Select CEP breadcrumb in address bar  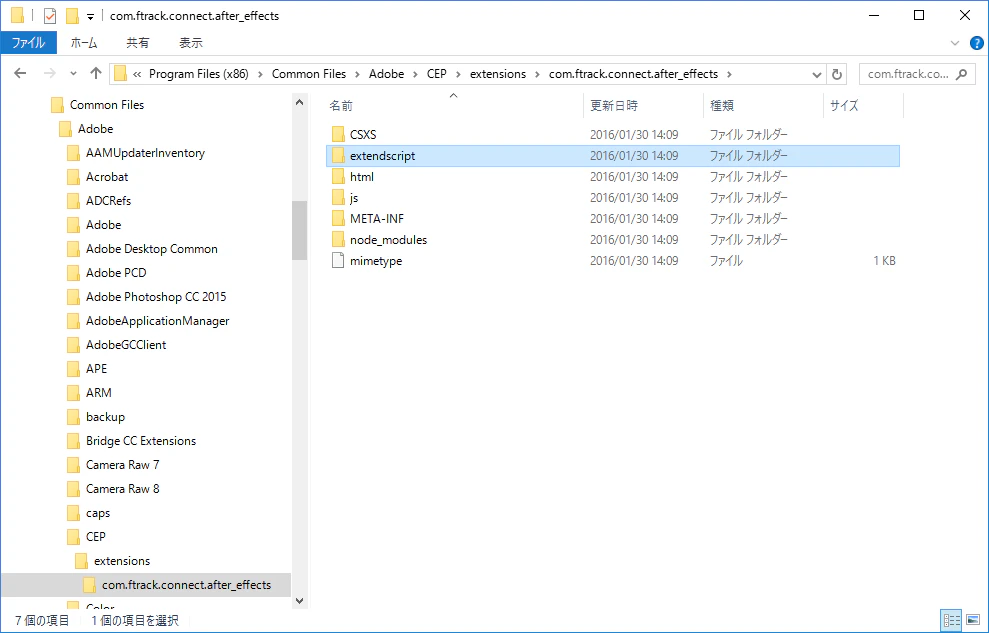(436, 74)
